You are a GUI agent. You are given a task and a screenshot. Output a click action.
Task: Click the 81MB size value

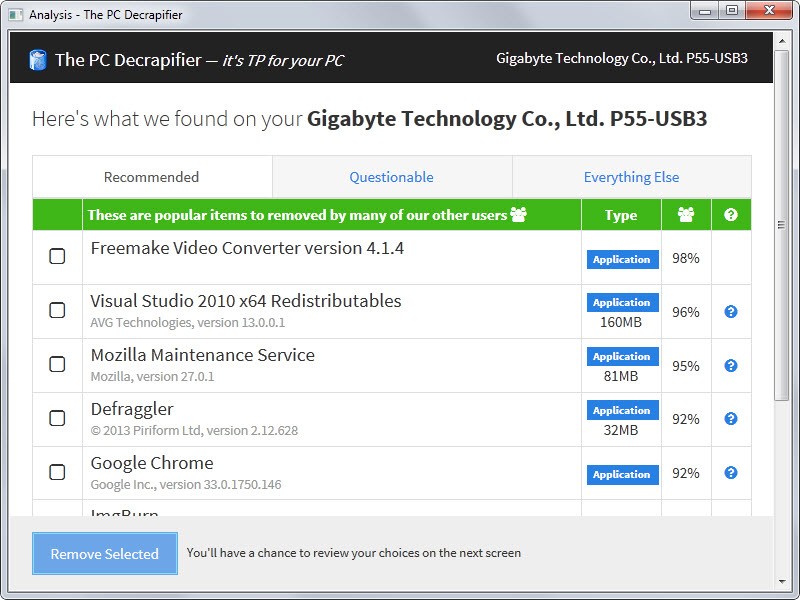(621, 377)
